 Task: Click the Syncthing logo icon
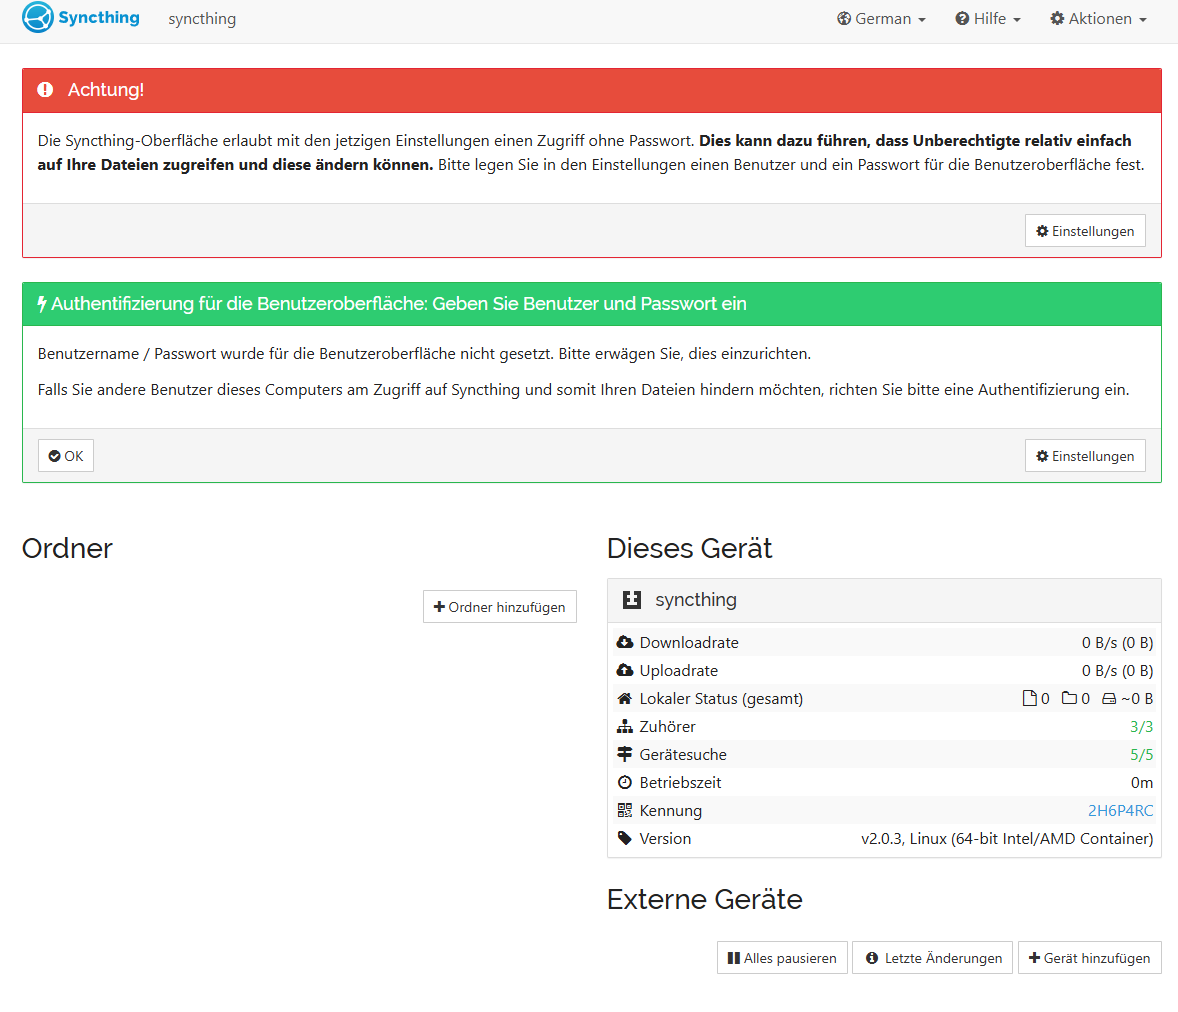[38, 18]
